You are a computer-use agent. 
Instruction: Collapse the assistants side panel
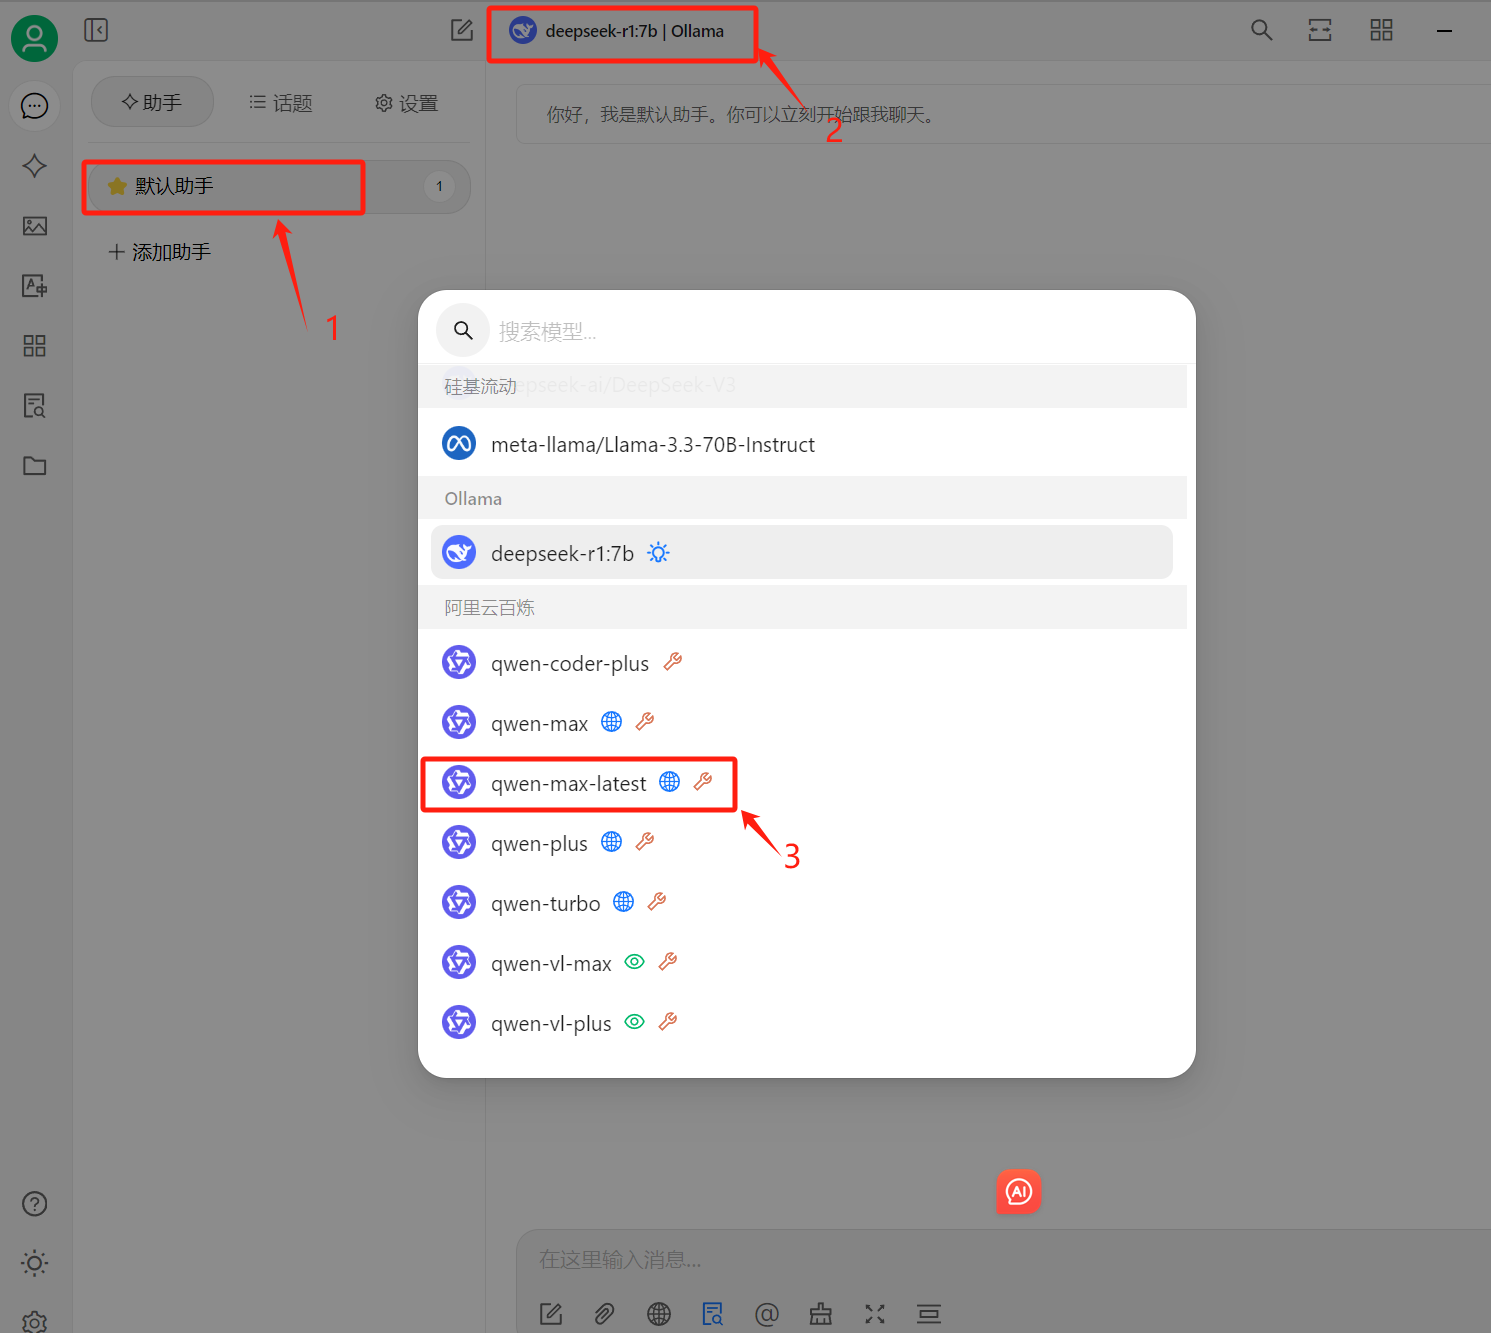tap(96, 30)
